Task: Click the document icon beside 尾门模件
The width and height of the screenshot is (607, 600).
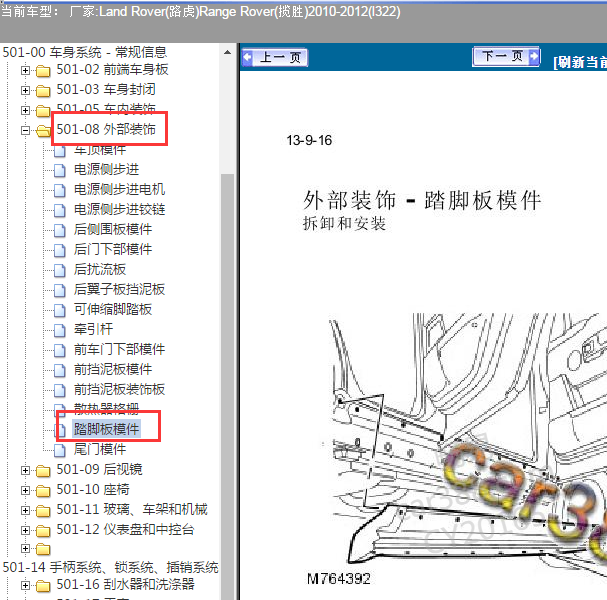Action: coord(60,450)
